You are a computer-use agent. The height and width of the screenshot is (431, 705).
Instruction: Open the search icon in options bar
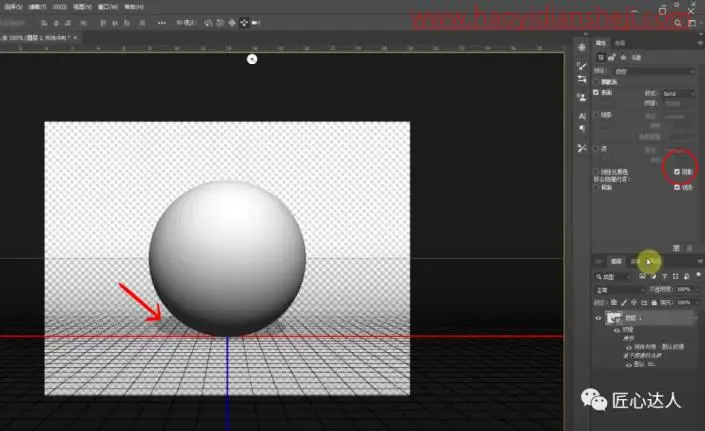pos(678,23)
